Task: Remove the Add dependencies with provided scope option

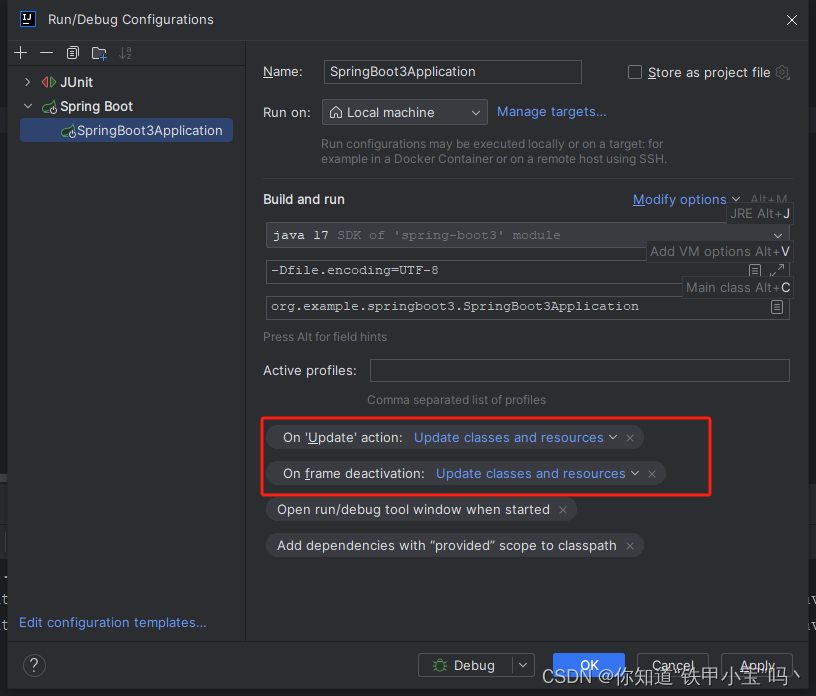Action: 630,546
